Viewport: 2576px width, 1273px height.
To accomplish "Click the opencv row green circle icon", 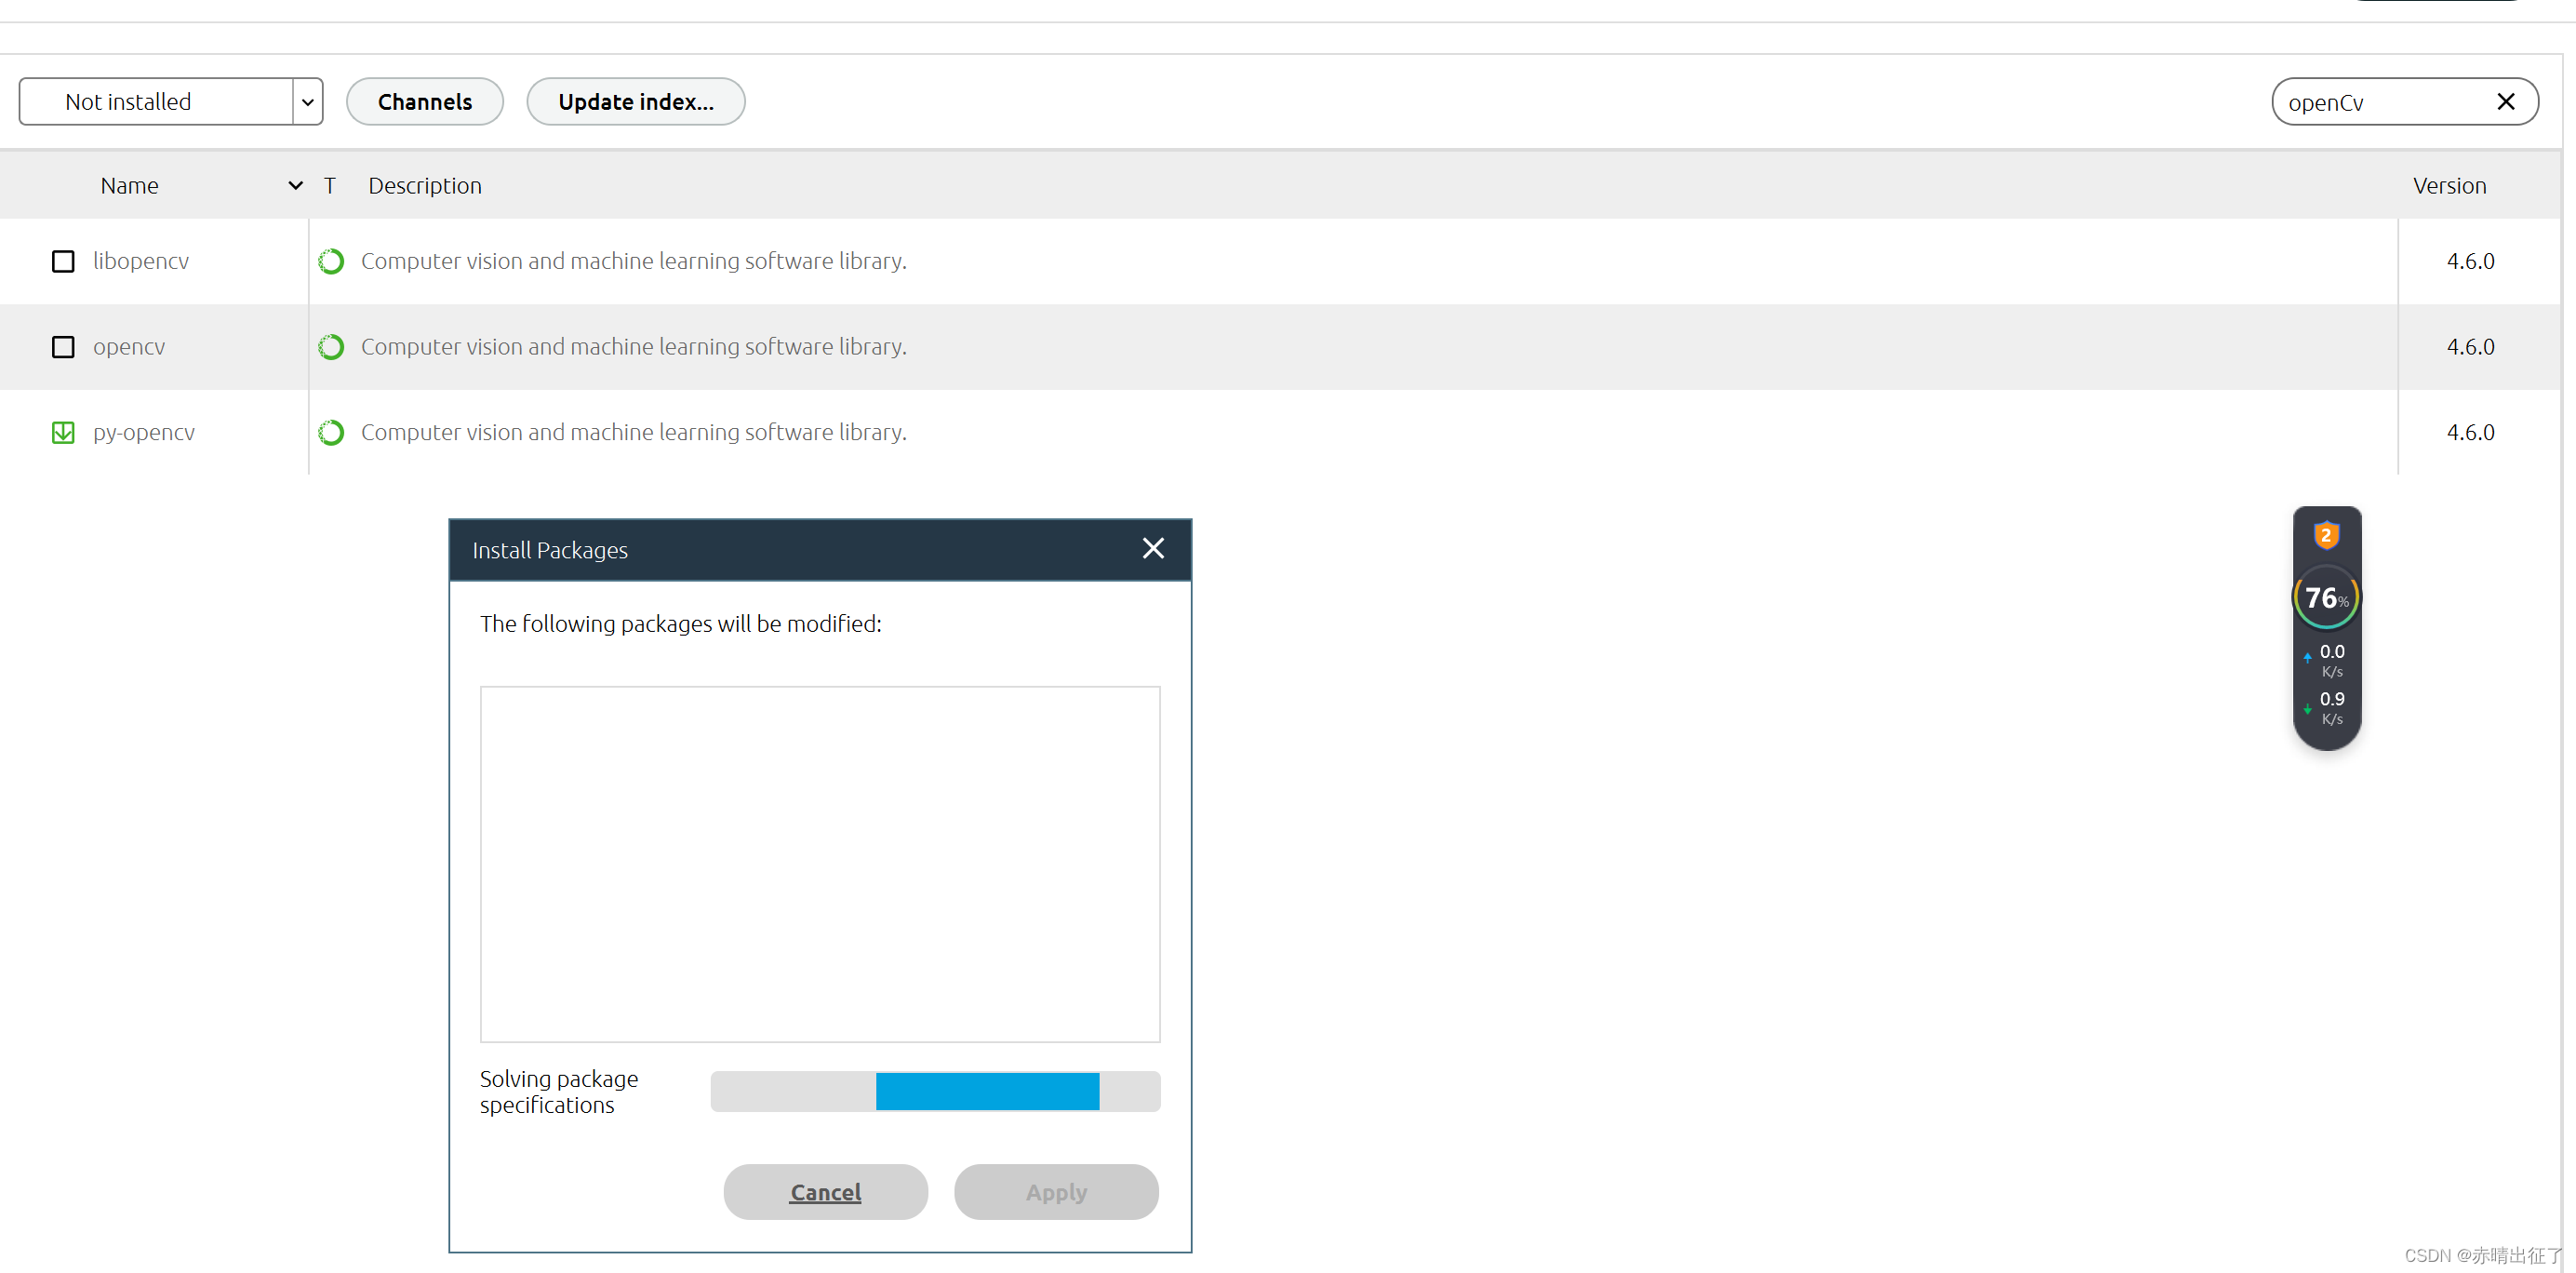I will click(331, 347).
